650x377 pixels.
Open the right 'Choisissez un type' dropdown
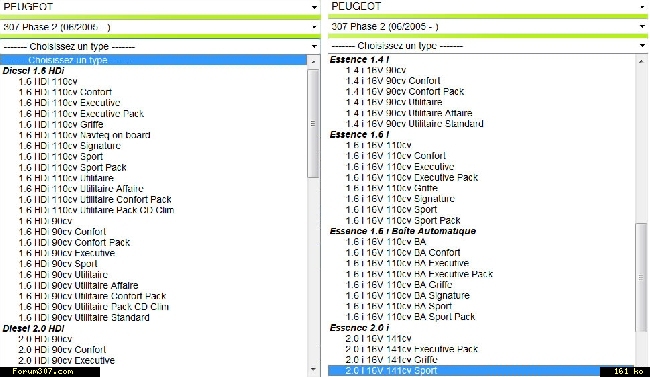pos(489,46)
